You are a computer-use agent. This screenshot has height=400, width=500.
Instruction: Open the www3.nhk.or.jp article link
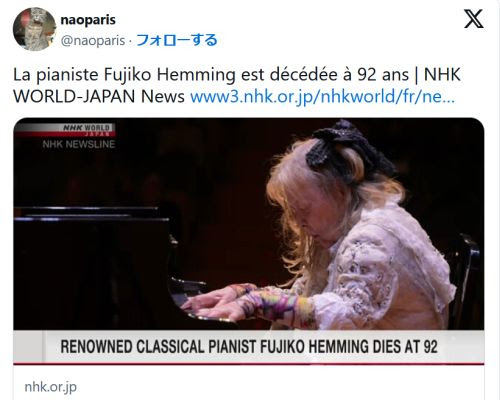322,97
